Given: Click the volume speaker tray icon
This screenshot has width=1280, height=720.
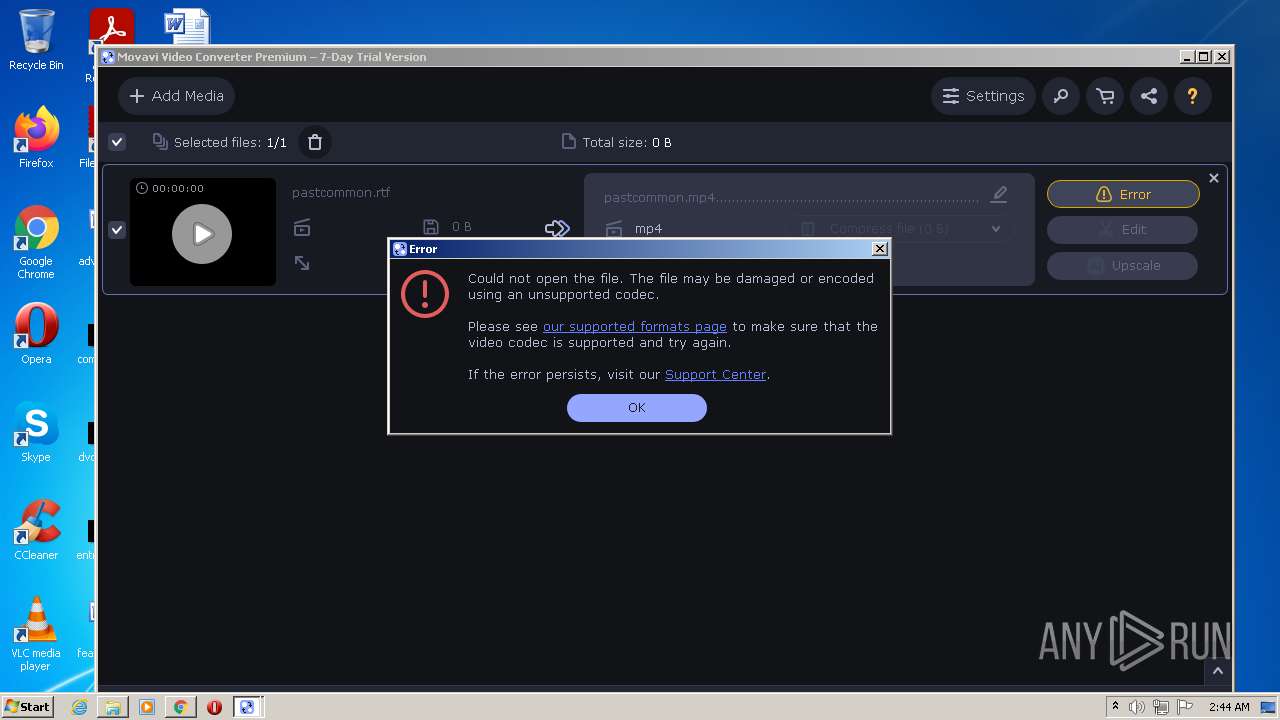Looking at the screenshot, I should point(1137,707).
